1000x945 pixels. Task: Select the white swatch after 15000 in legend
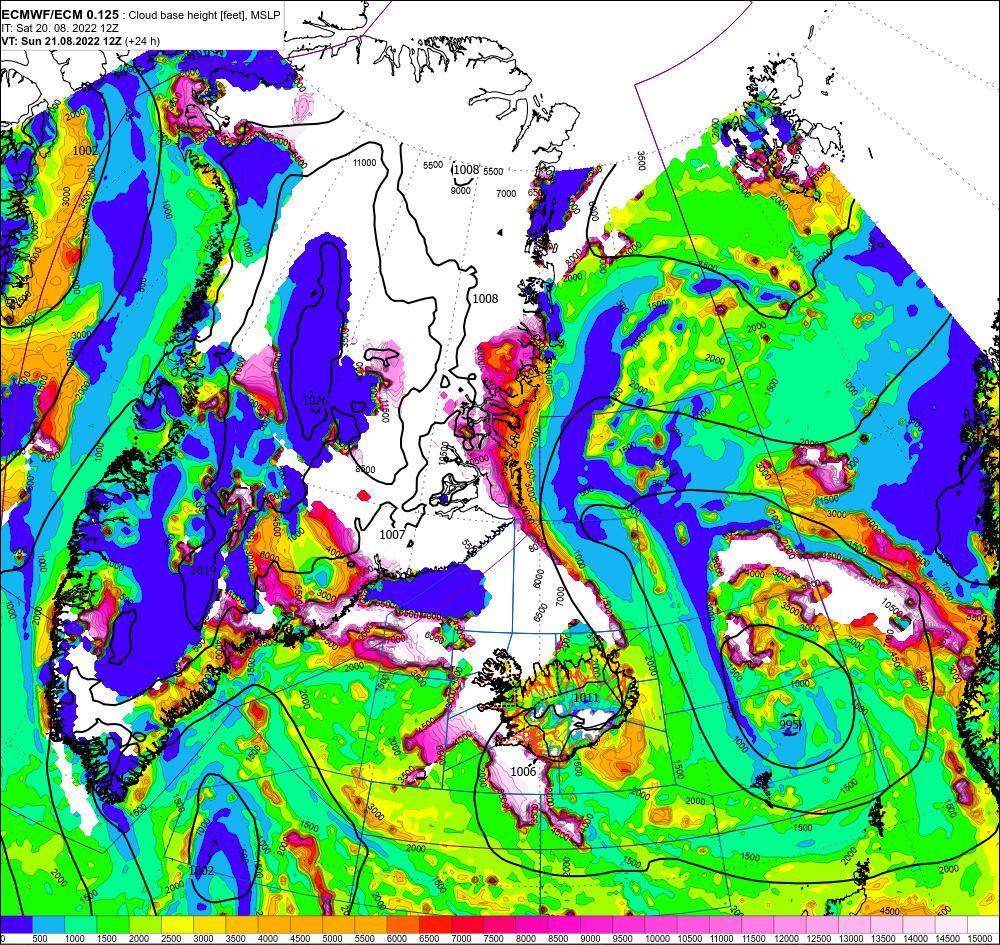(x=983, y=925)
